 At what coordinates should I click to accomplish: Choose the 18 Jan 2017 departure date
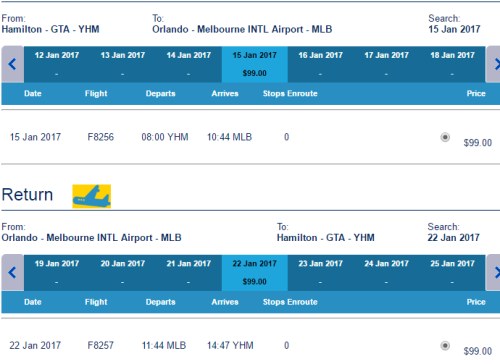[x=452, y=64]
